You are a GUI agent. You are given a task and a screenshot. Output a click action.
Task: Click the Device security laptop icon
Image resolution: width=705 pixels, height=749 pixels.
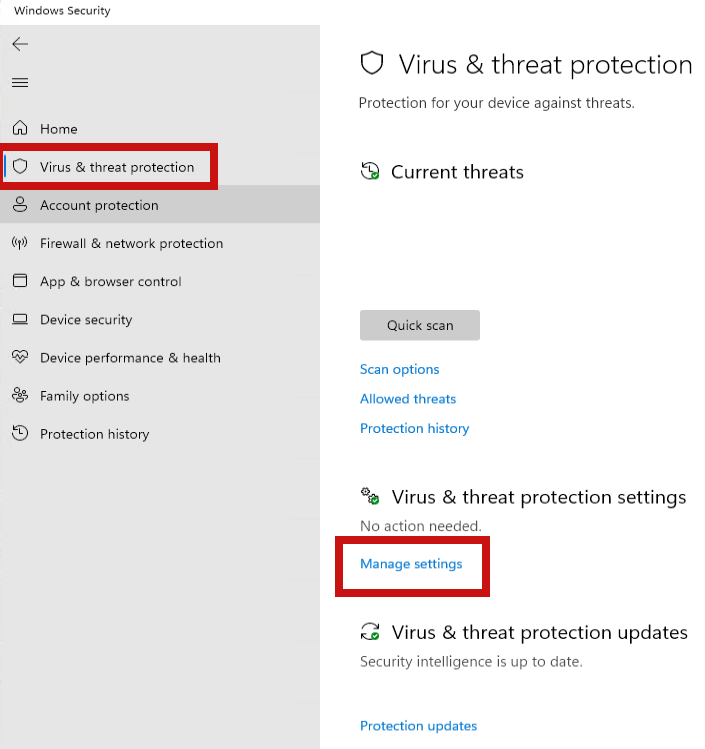tap(20, 319)
